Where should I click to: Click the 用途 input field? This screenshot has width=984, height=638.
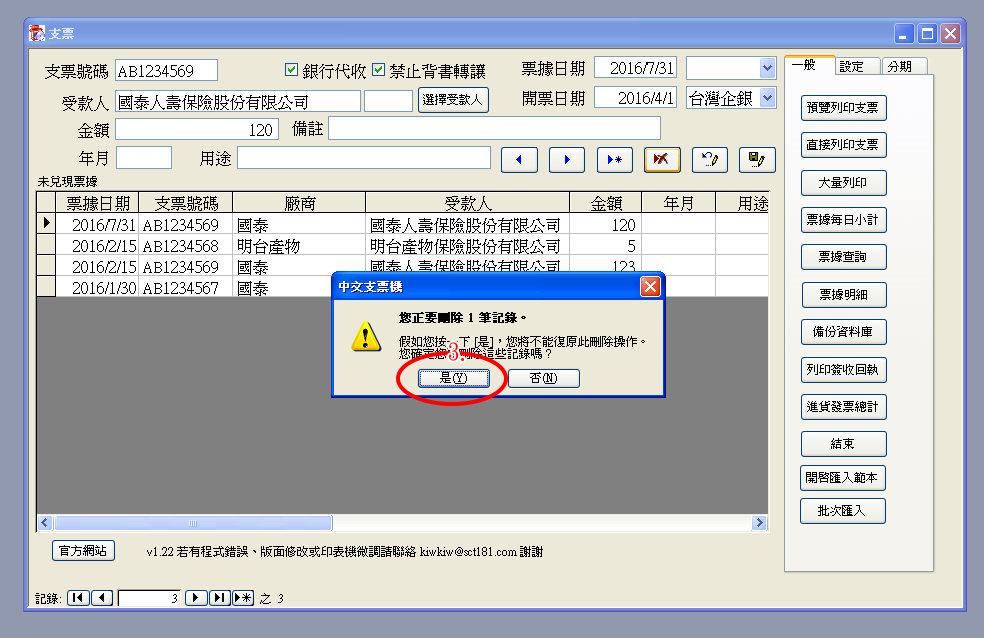tap(363, 157)
